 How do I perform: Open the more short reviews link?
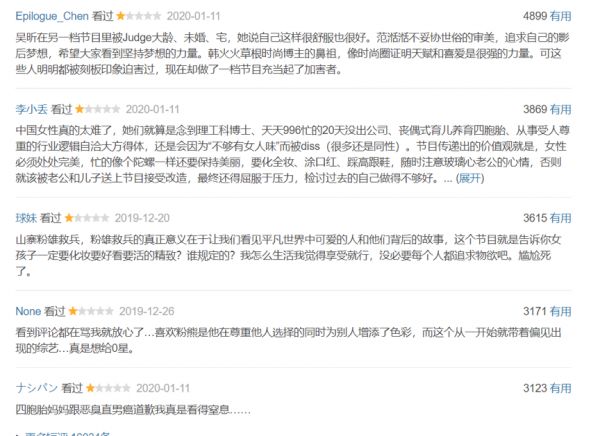pos(67,434)
